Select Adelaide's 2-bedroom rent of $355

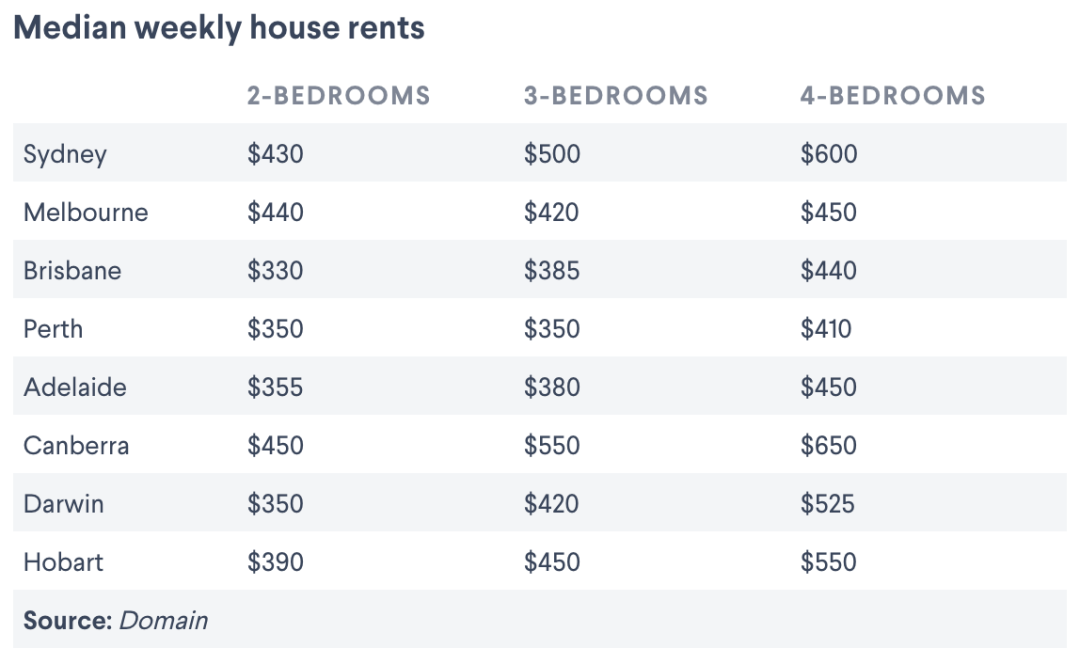coord(276,387)
